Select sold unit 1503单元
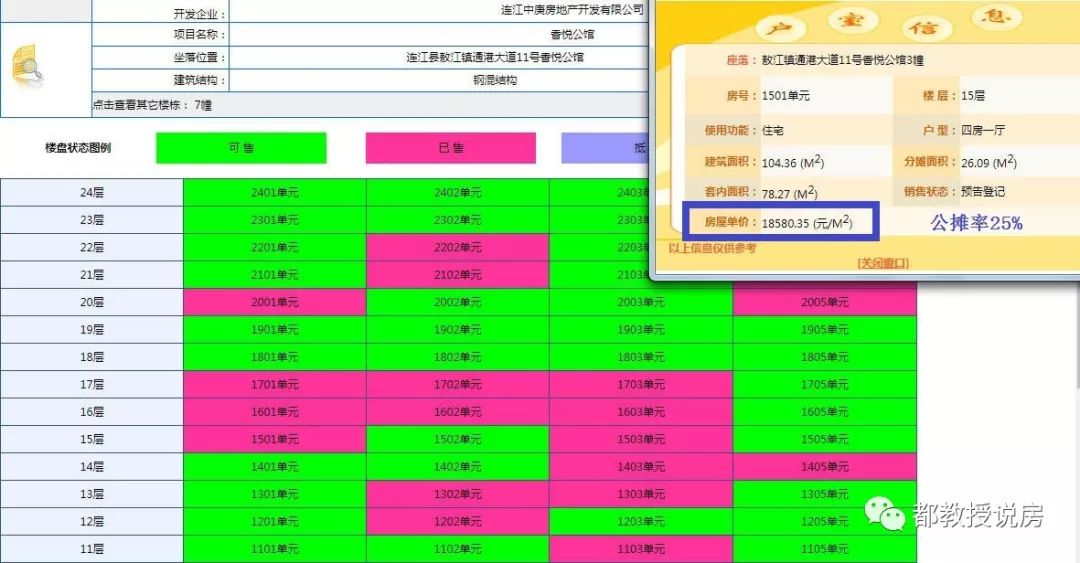Viewport: 1080px width, 563px height. 641,440
